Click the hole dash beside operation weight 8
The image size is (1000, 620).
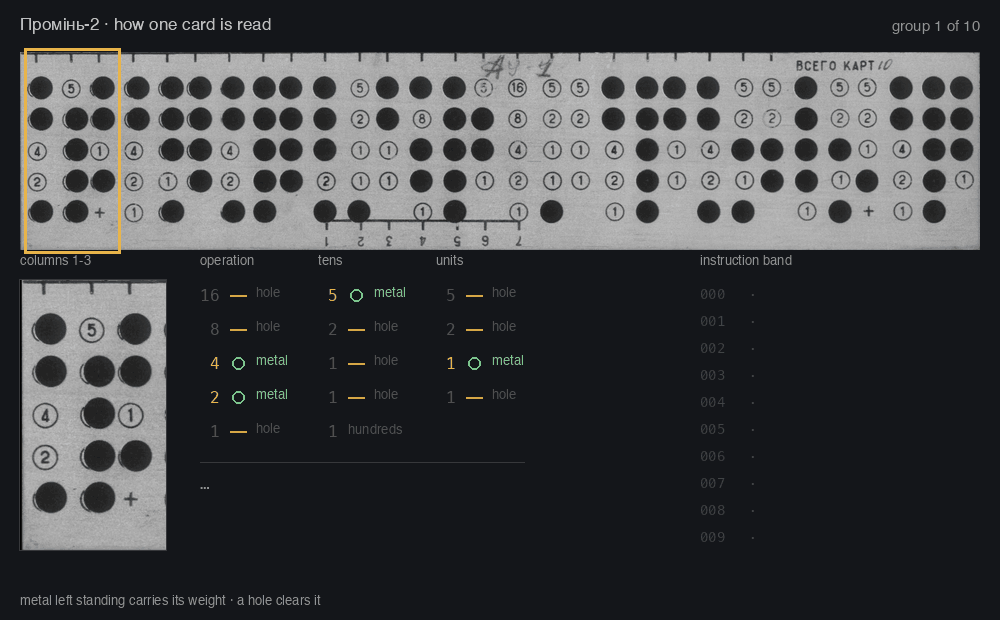238,330
